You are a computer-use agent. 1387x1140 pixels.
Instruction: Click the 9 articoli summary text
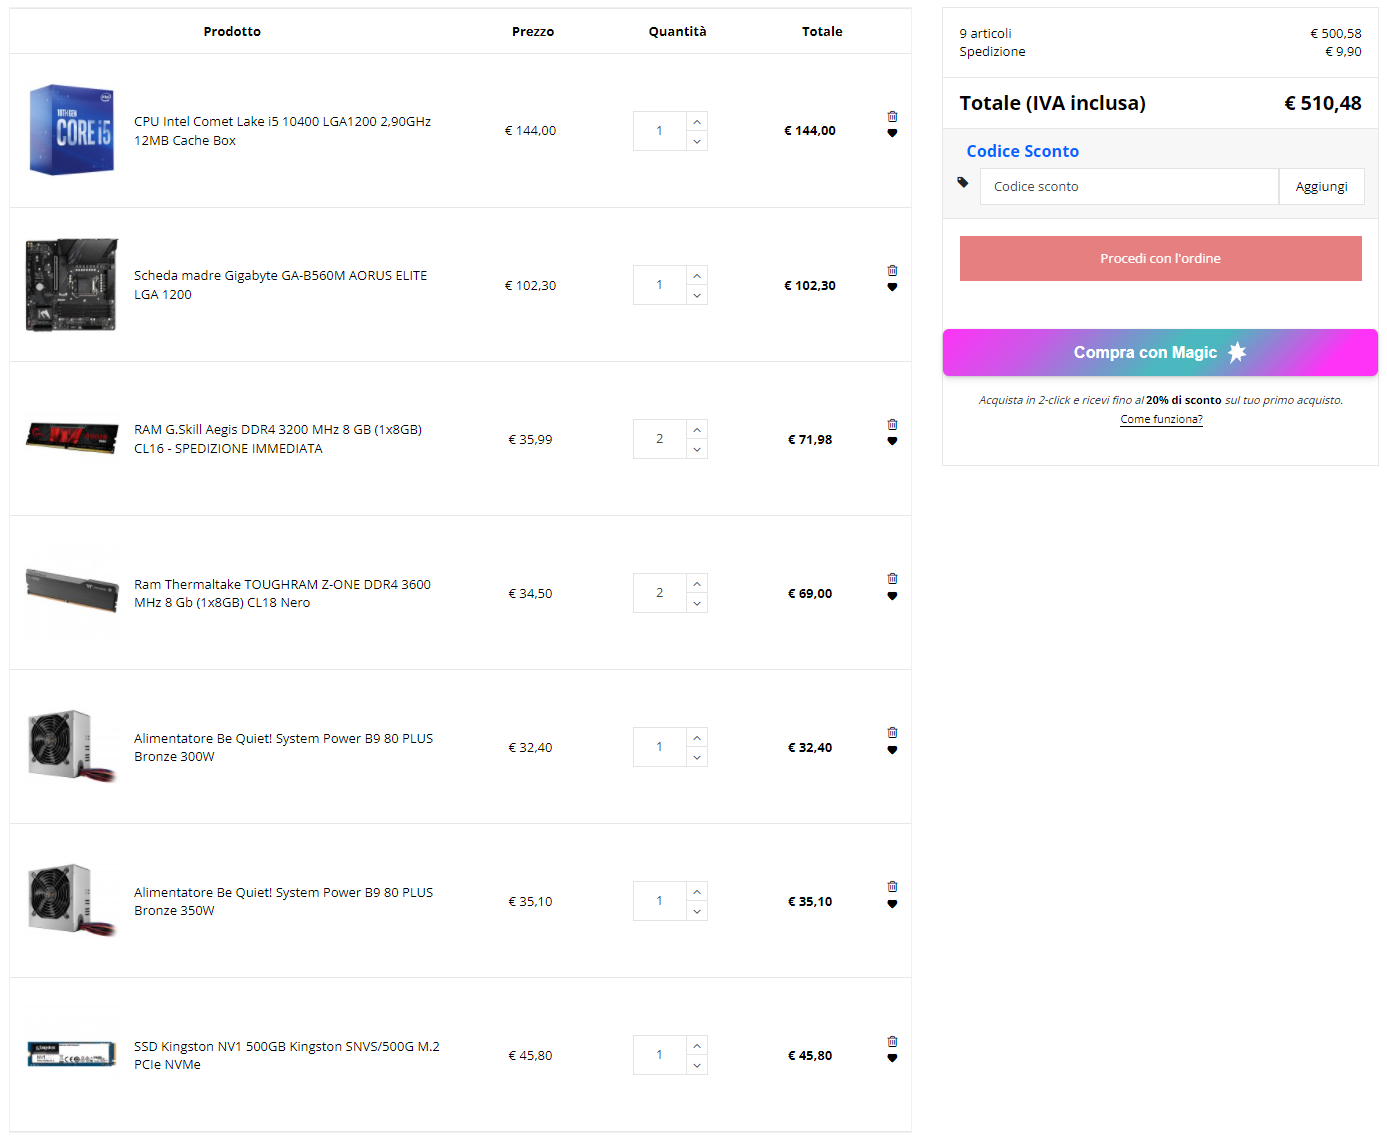tap(985, 34)
